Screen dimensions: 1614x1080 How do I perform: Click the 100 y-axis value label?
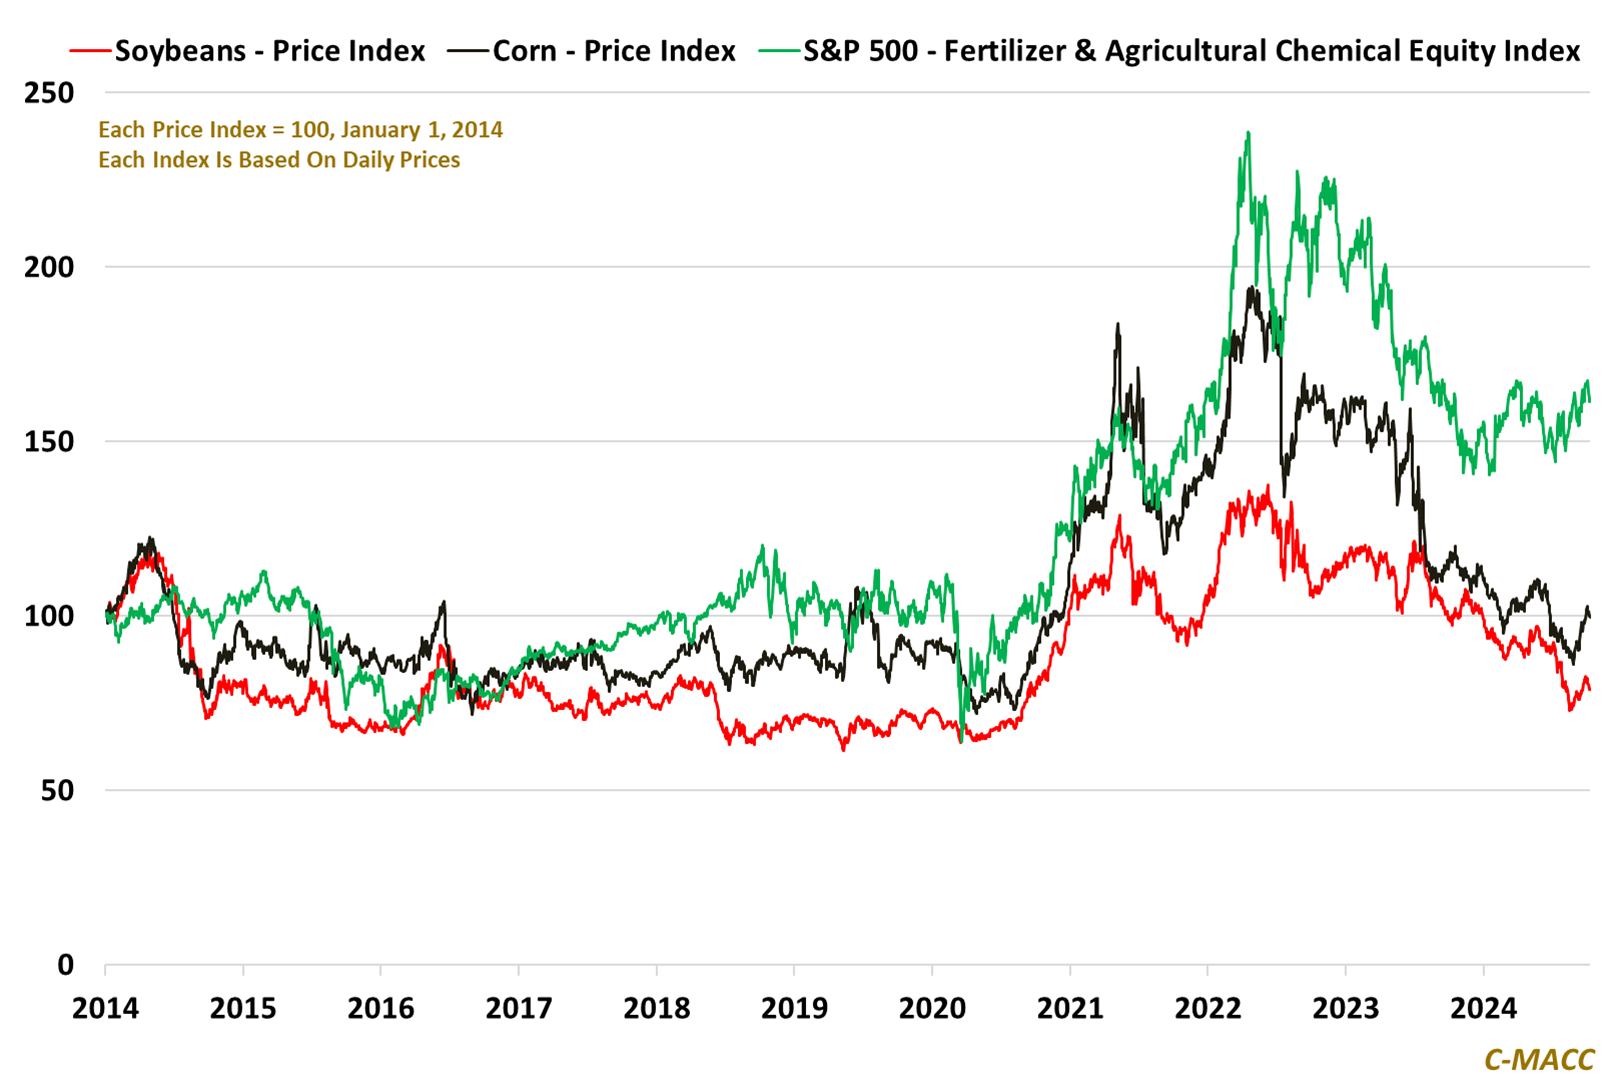pos(49,616)
